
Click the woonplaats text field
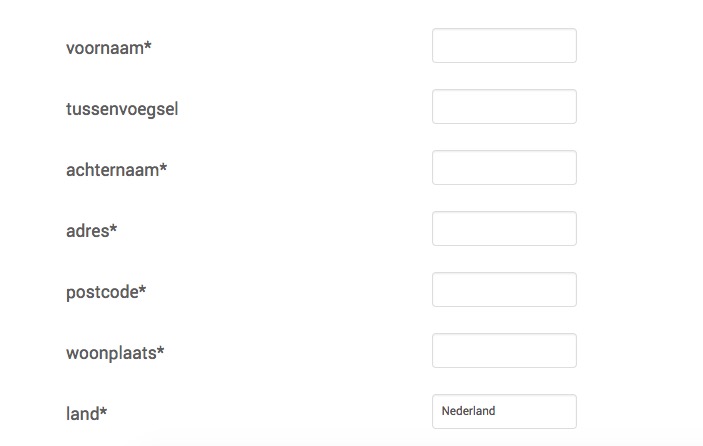coord(504,351)
